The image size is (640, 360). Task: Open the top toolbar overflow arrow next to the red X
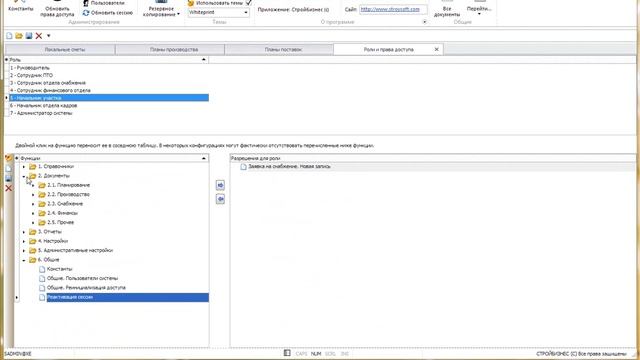point(49,36)
